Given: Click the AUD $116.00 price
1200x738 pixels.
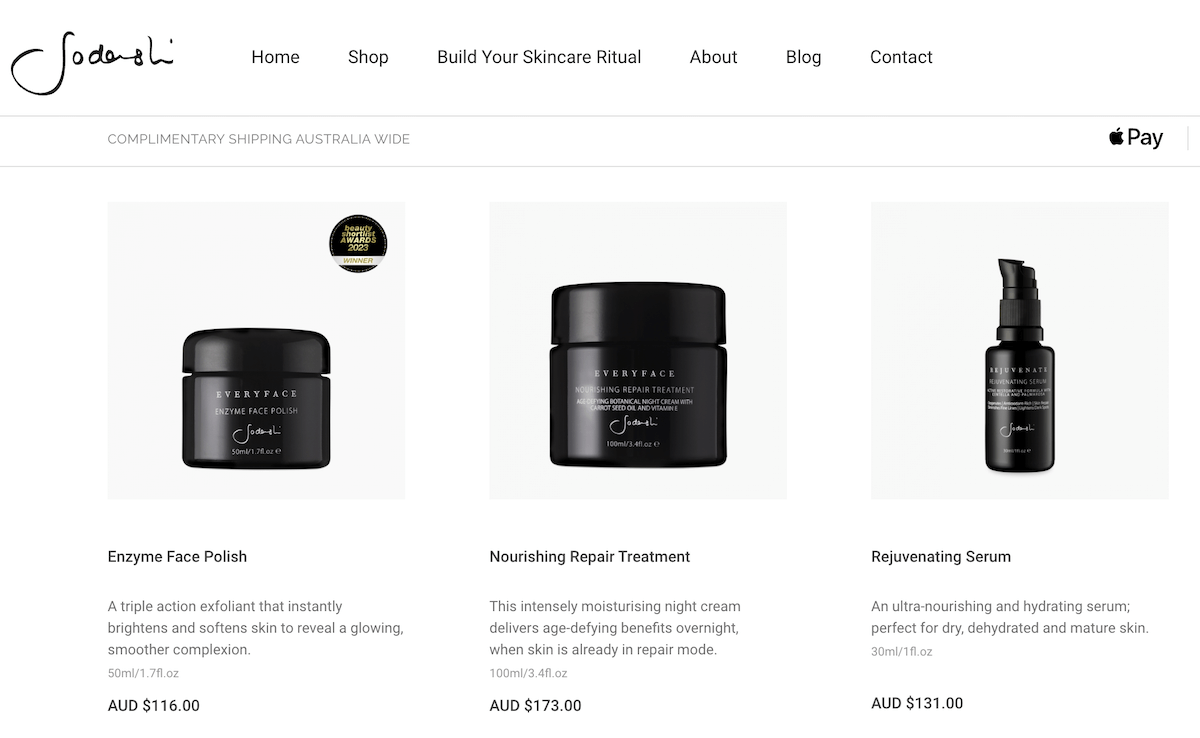Looking at the screenshot, I should [154, 706].
